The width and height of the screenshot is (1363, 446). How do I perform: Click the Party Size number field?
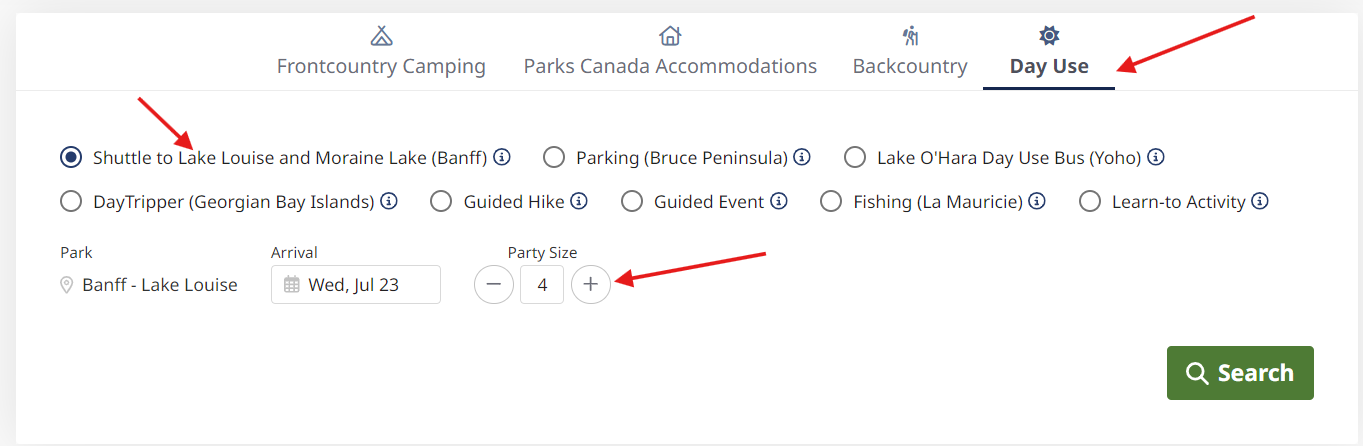point(542,285)
